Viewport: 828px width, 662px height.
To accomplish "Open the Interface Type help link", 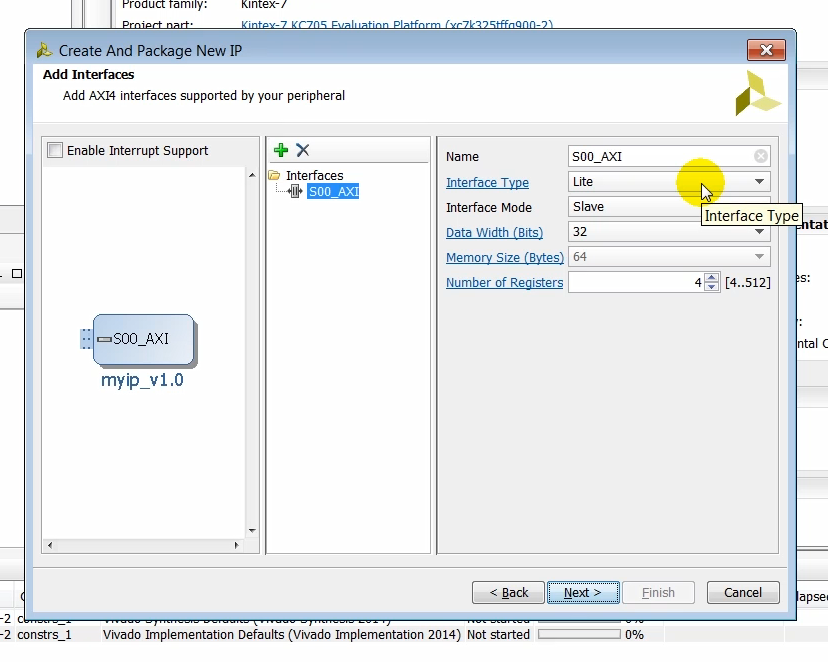I will 487,182.
